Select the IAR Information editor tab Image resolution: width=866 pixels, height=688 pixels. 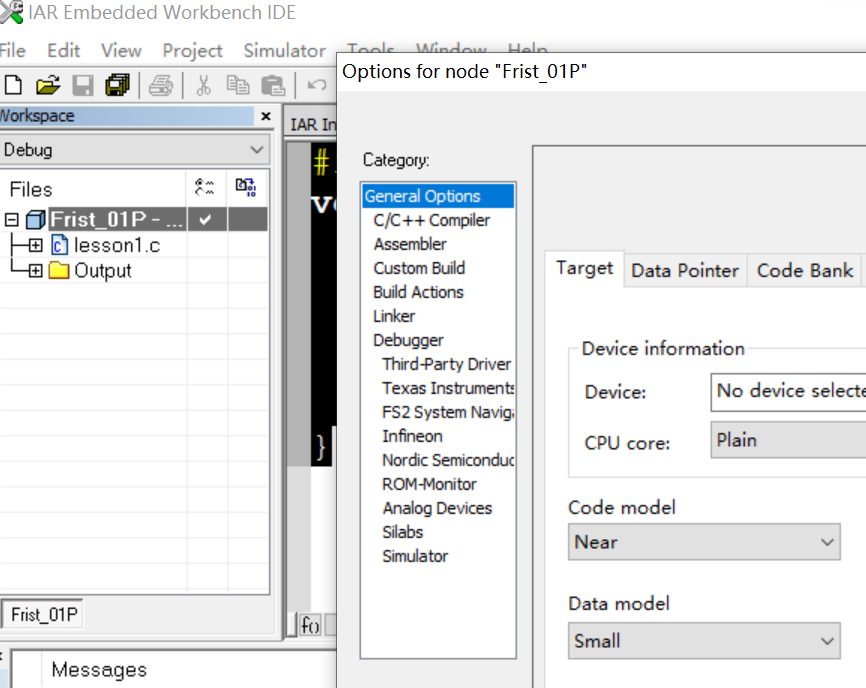coord(311,125)
